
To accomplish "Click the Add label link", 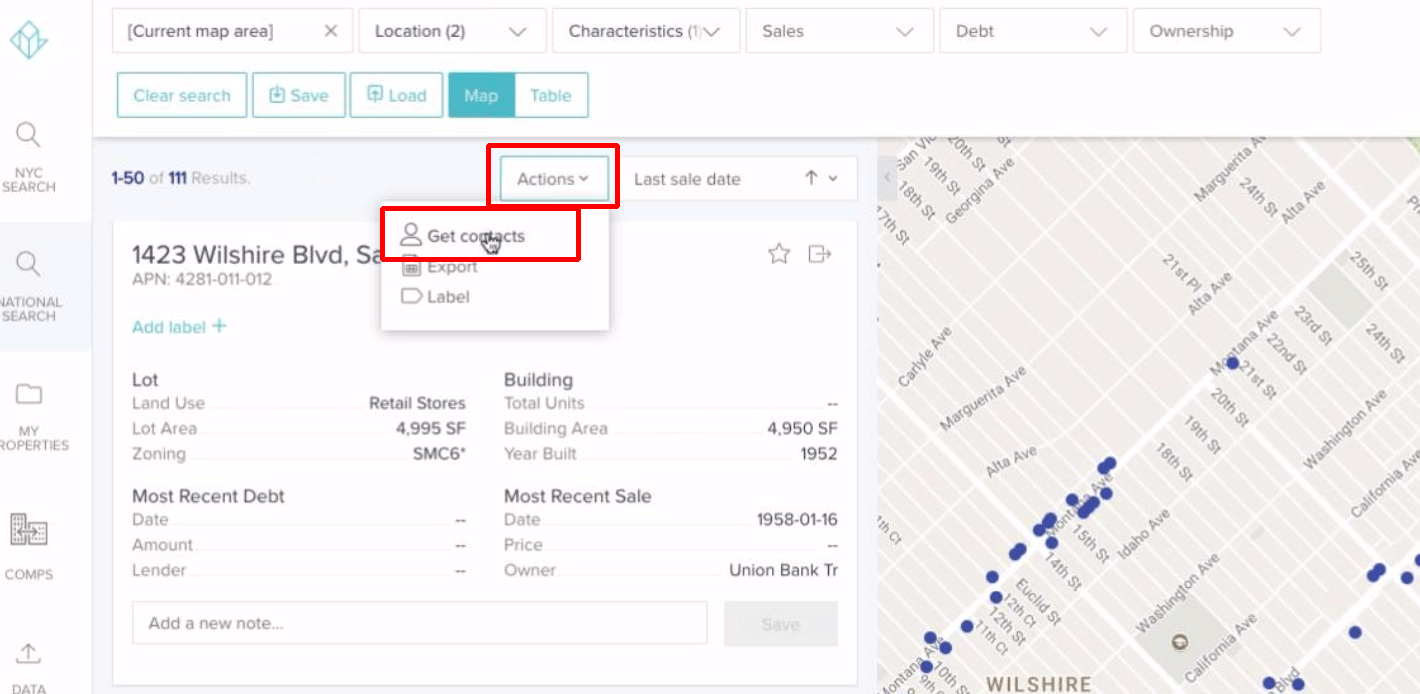I will coord(179,327).
